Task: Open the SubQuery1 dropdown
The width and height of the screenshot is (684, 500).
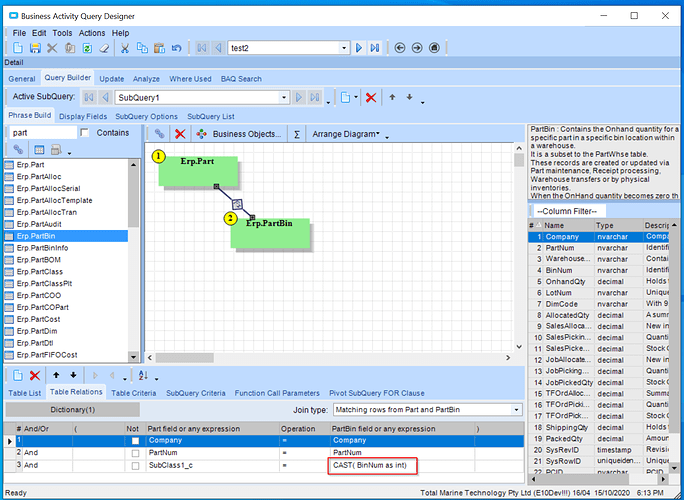Action: click(284, 97)
